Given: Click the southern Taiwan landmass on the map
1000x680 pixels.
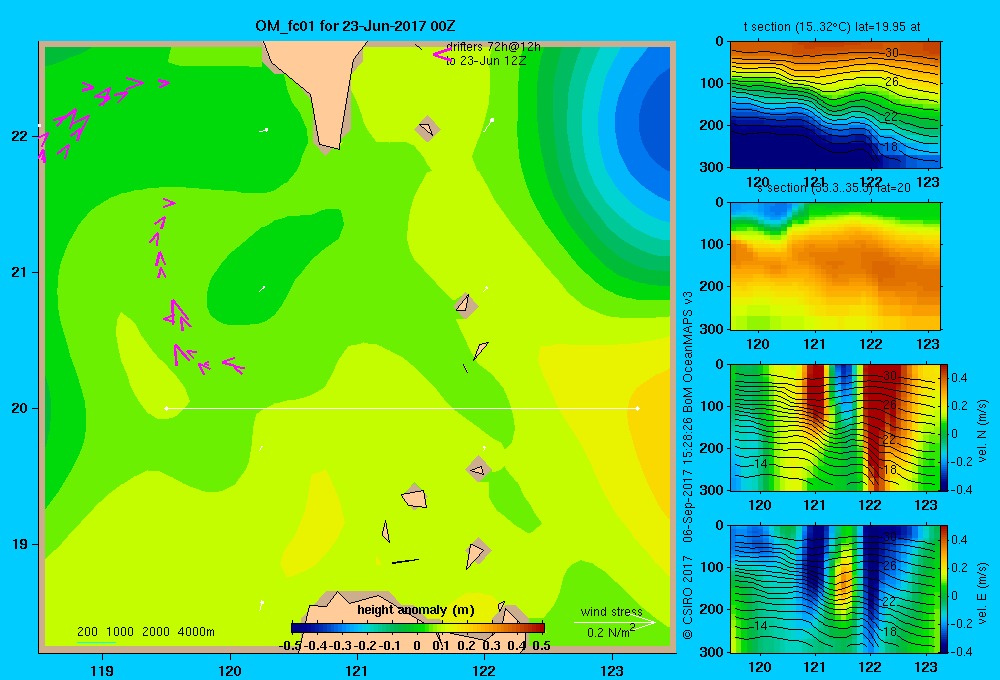Looking at the screenshot, I should (325, 89).
